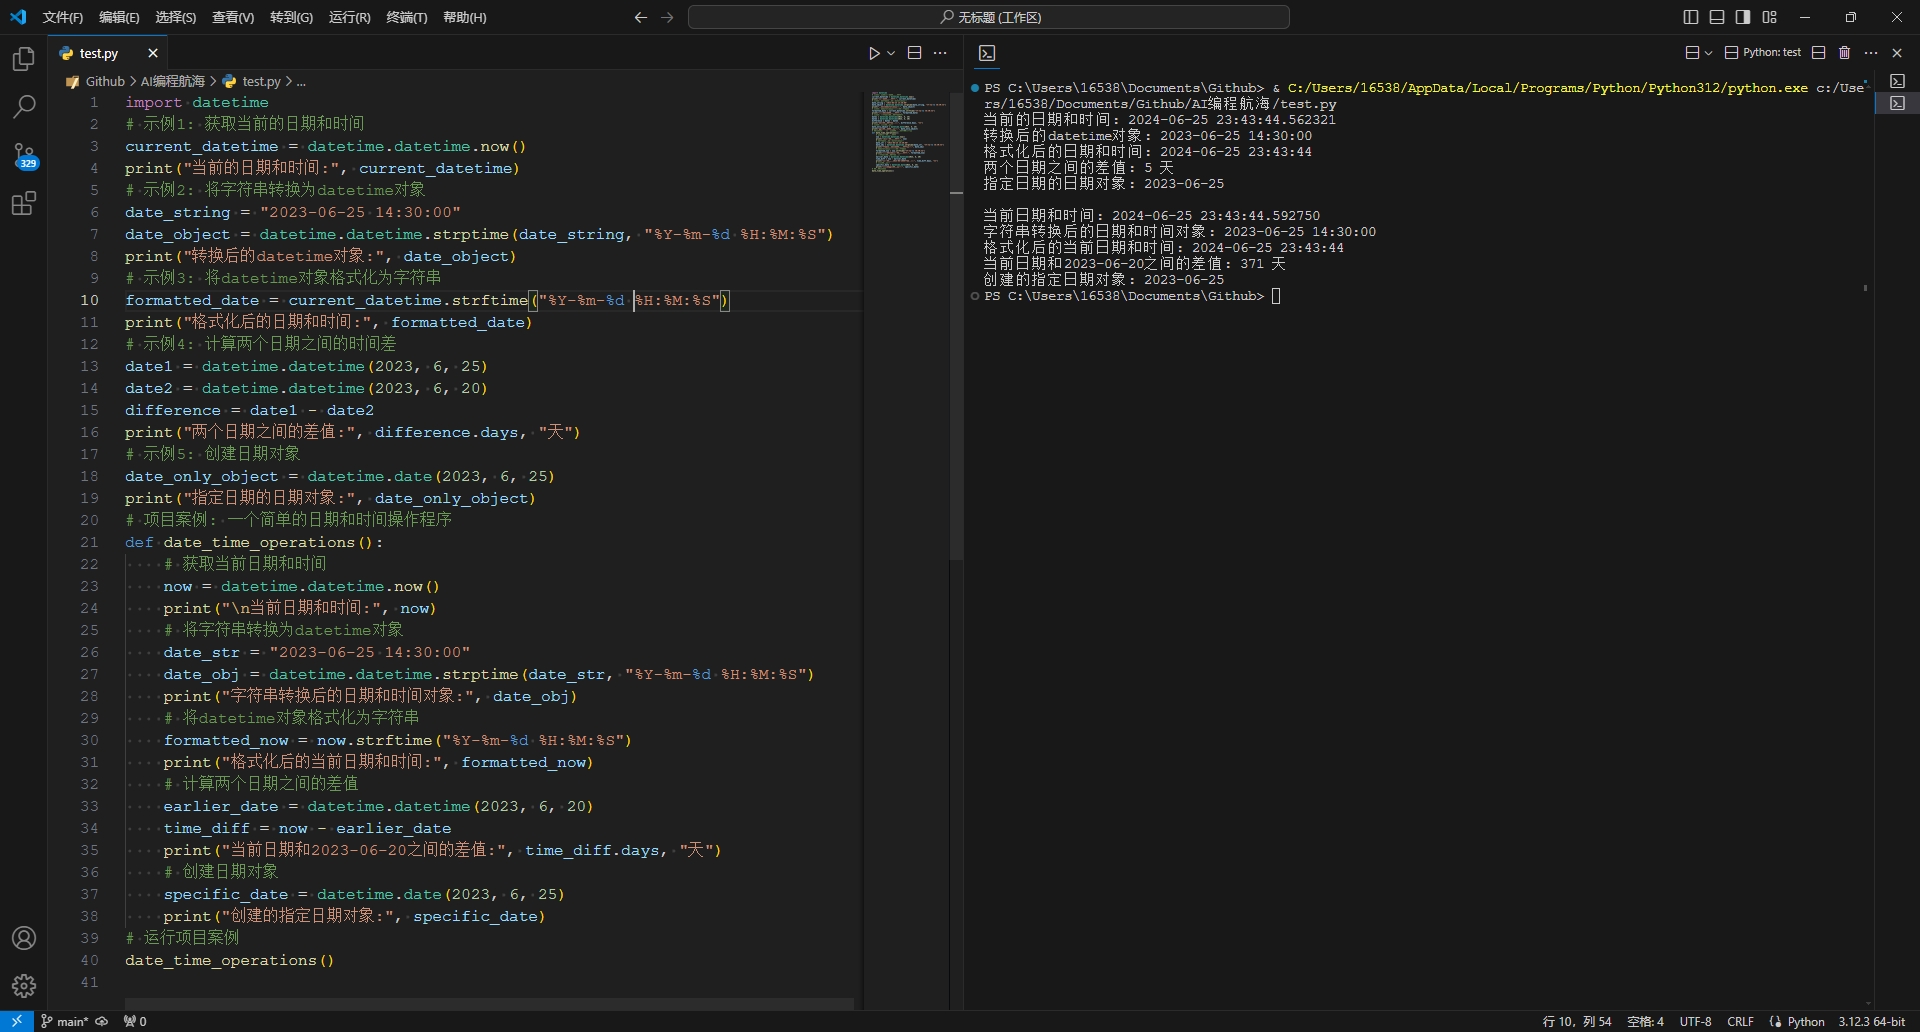
Task: Click terminal output '两个日期之间的差值: 5 天'
Action: (1078, 168)
